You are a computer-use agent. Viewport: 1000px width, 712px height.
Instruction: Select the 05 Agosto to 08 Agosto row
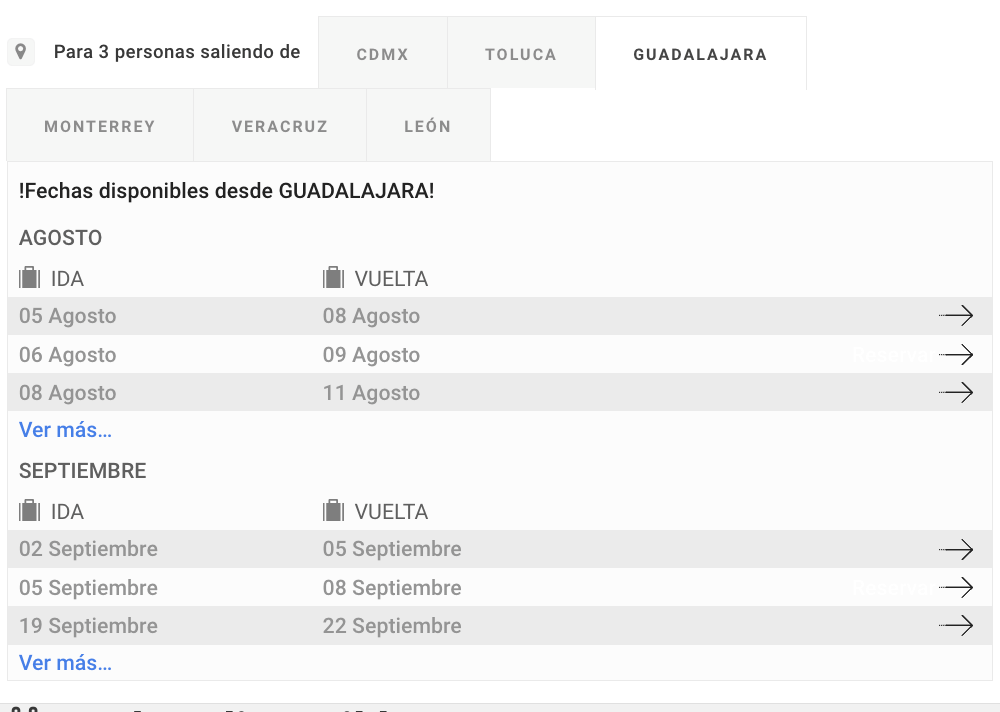pos(499,316)
